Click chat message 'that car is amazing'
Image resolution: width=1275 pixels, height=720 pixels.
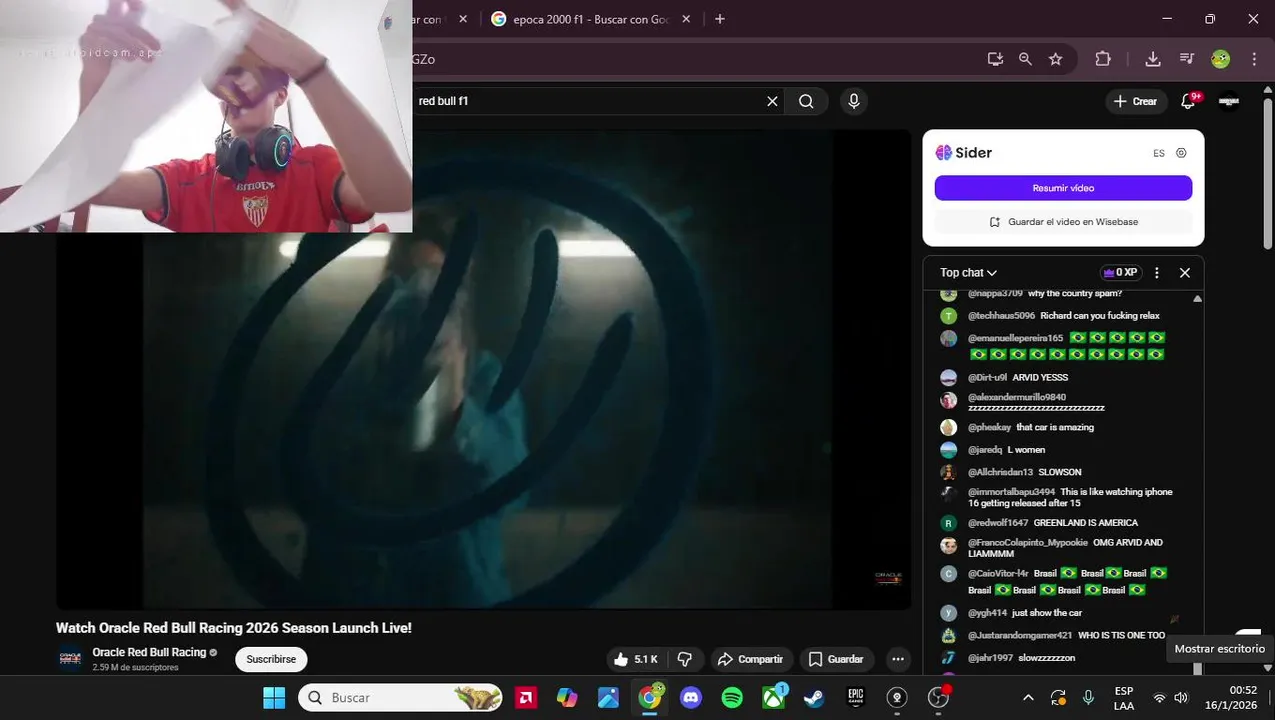[1054, 428]
